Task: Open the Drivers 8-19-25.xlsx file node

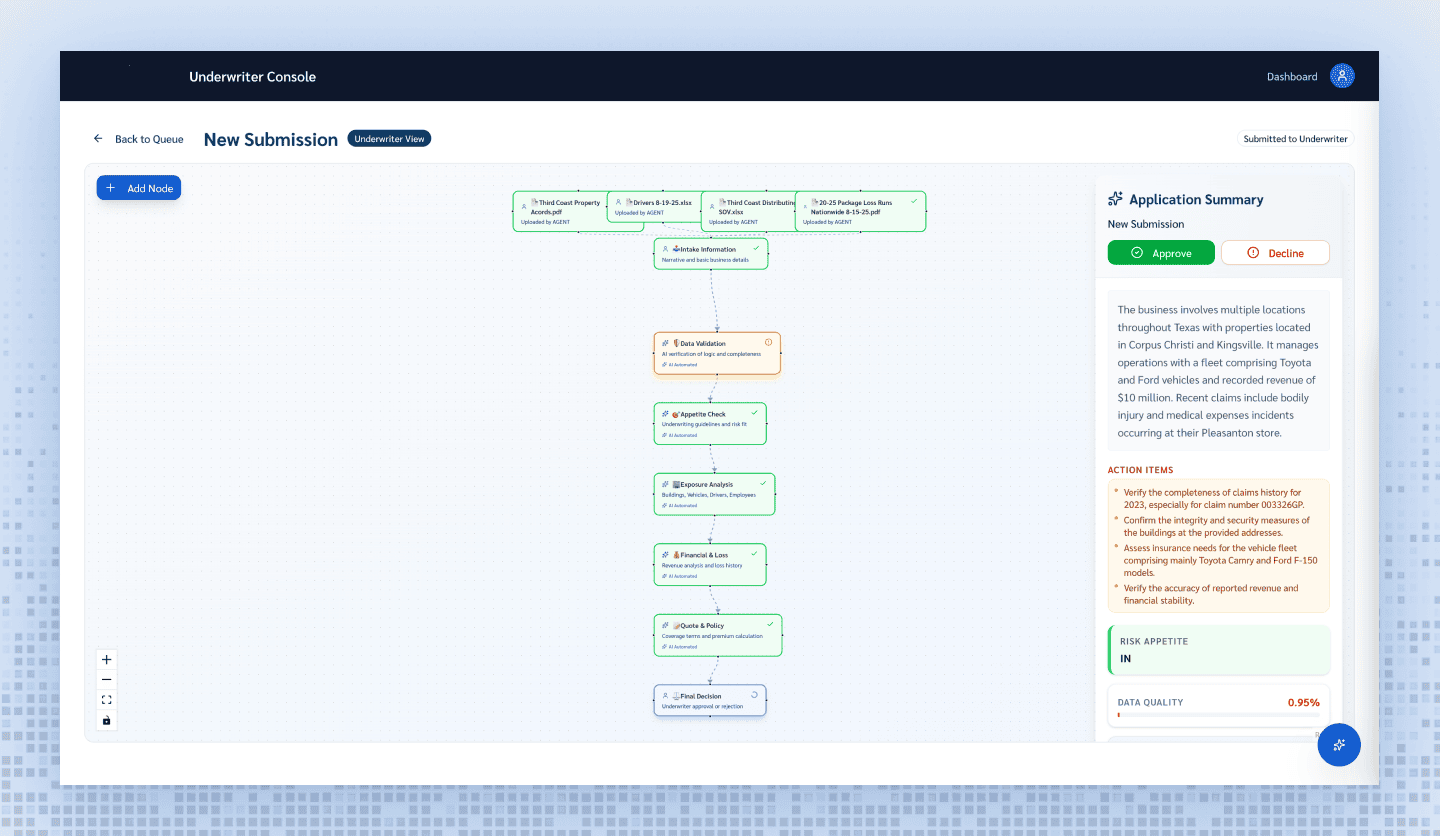Action: coord(654,207)
